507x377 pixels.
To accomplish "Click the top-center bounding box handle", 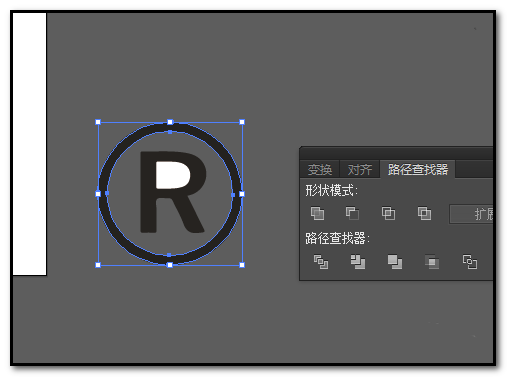I will coord(170,122).
